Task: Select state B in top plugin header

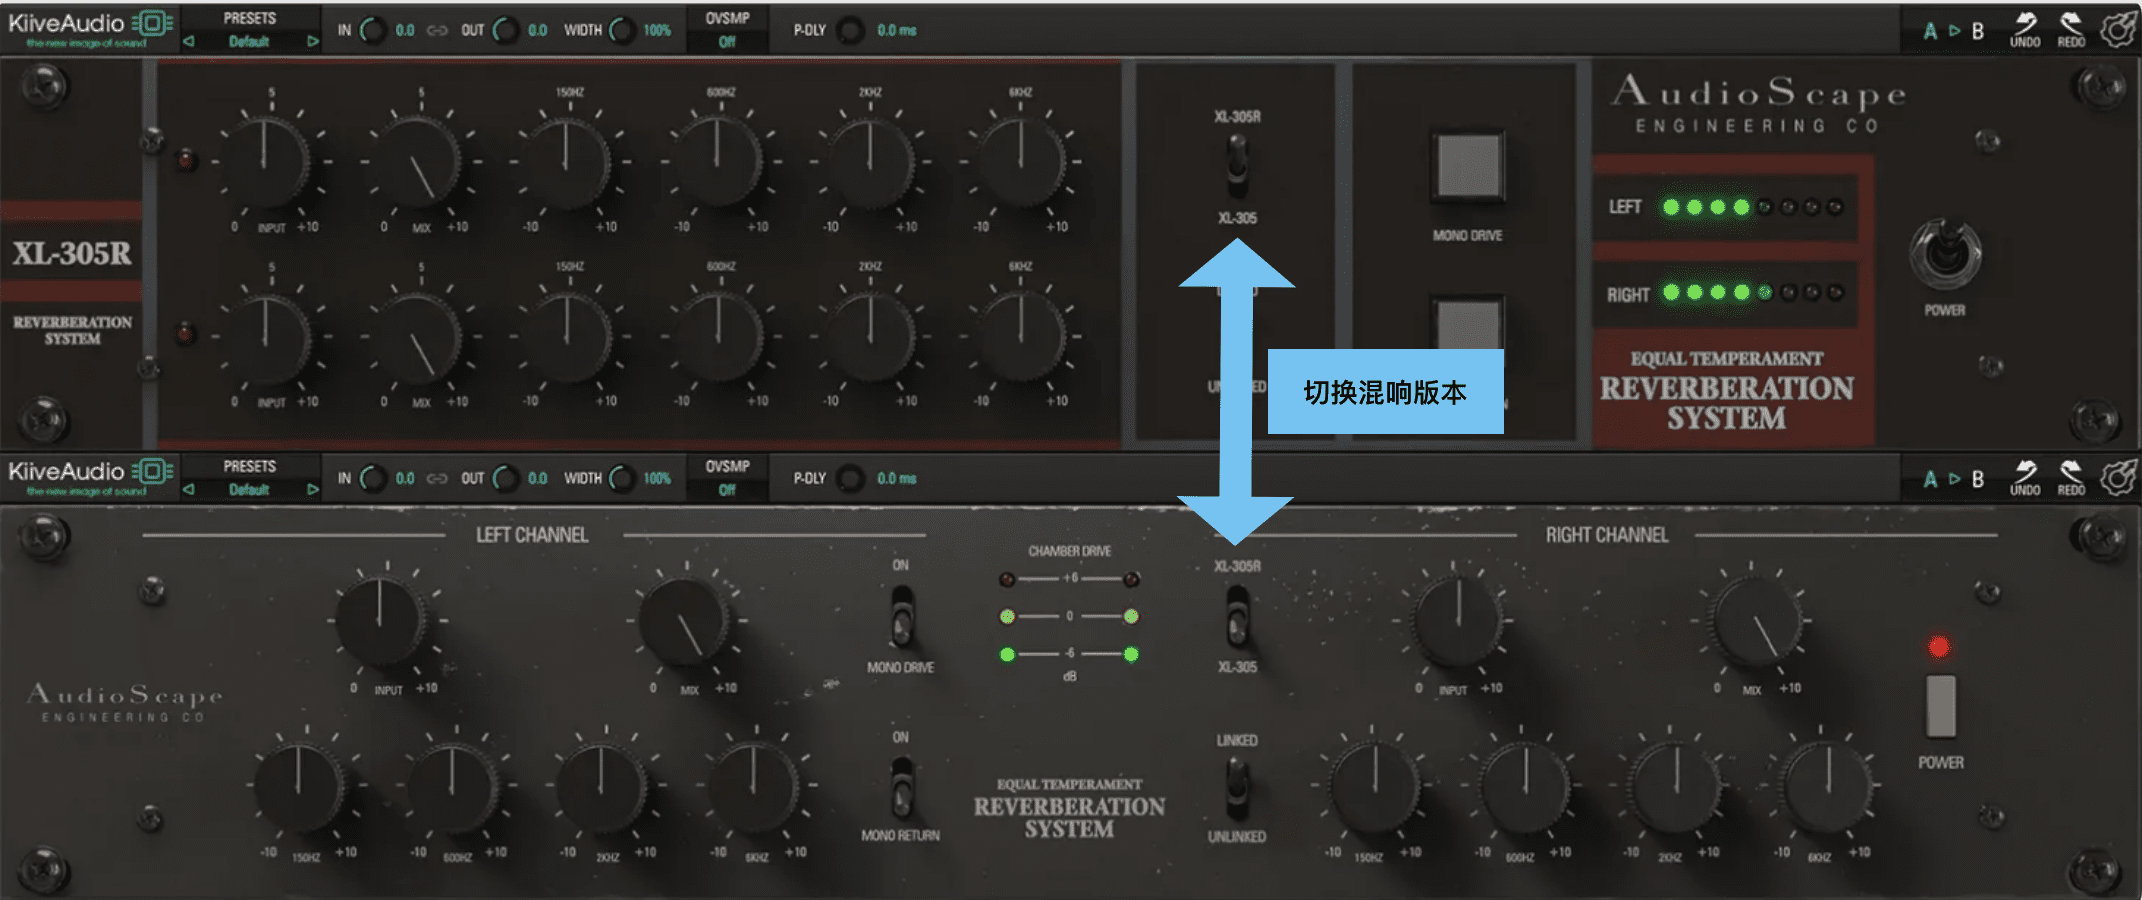Action: (x=1977, y=30)
